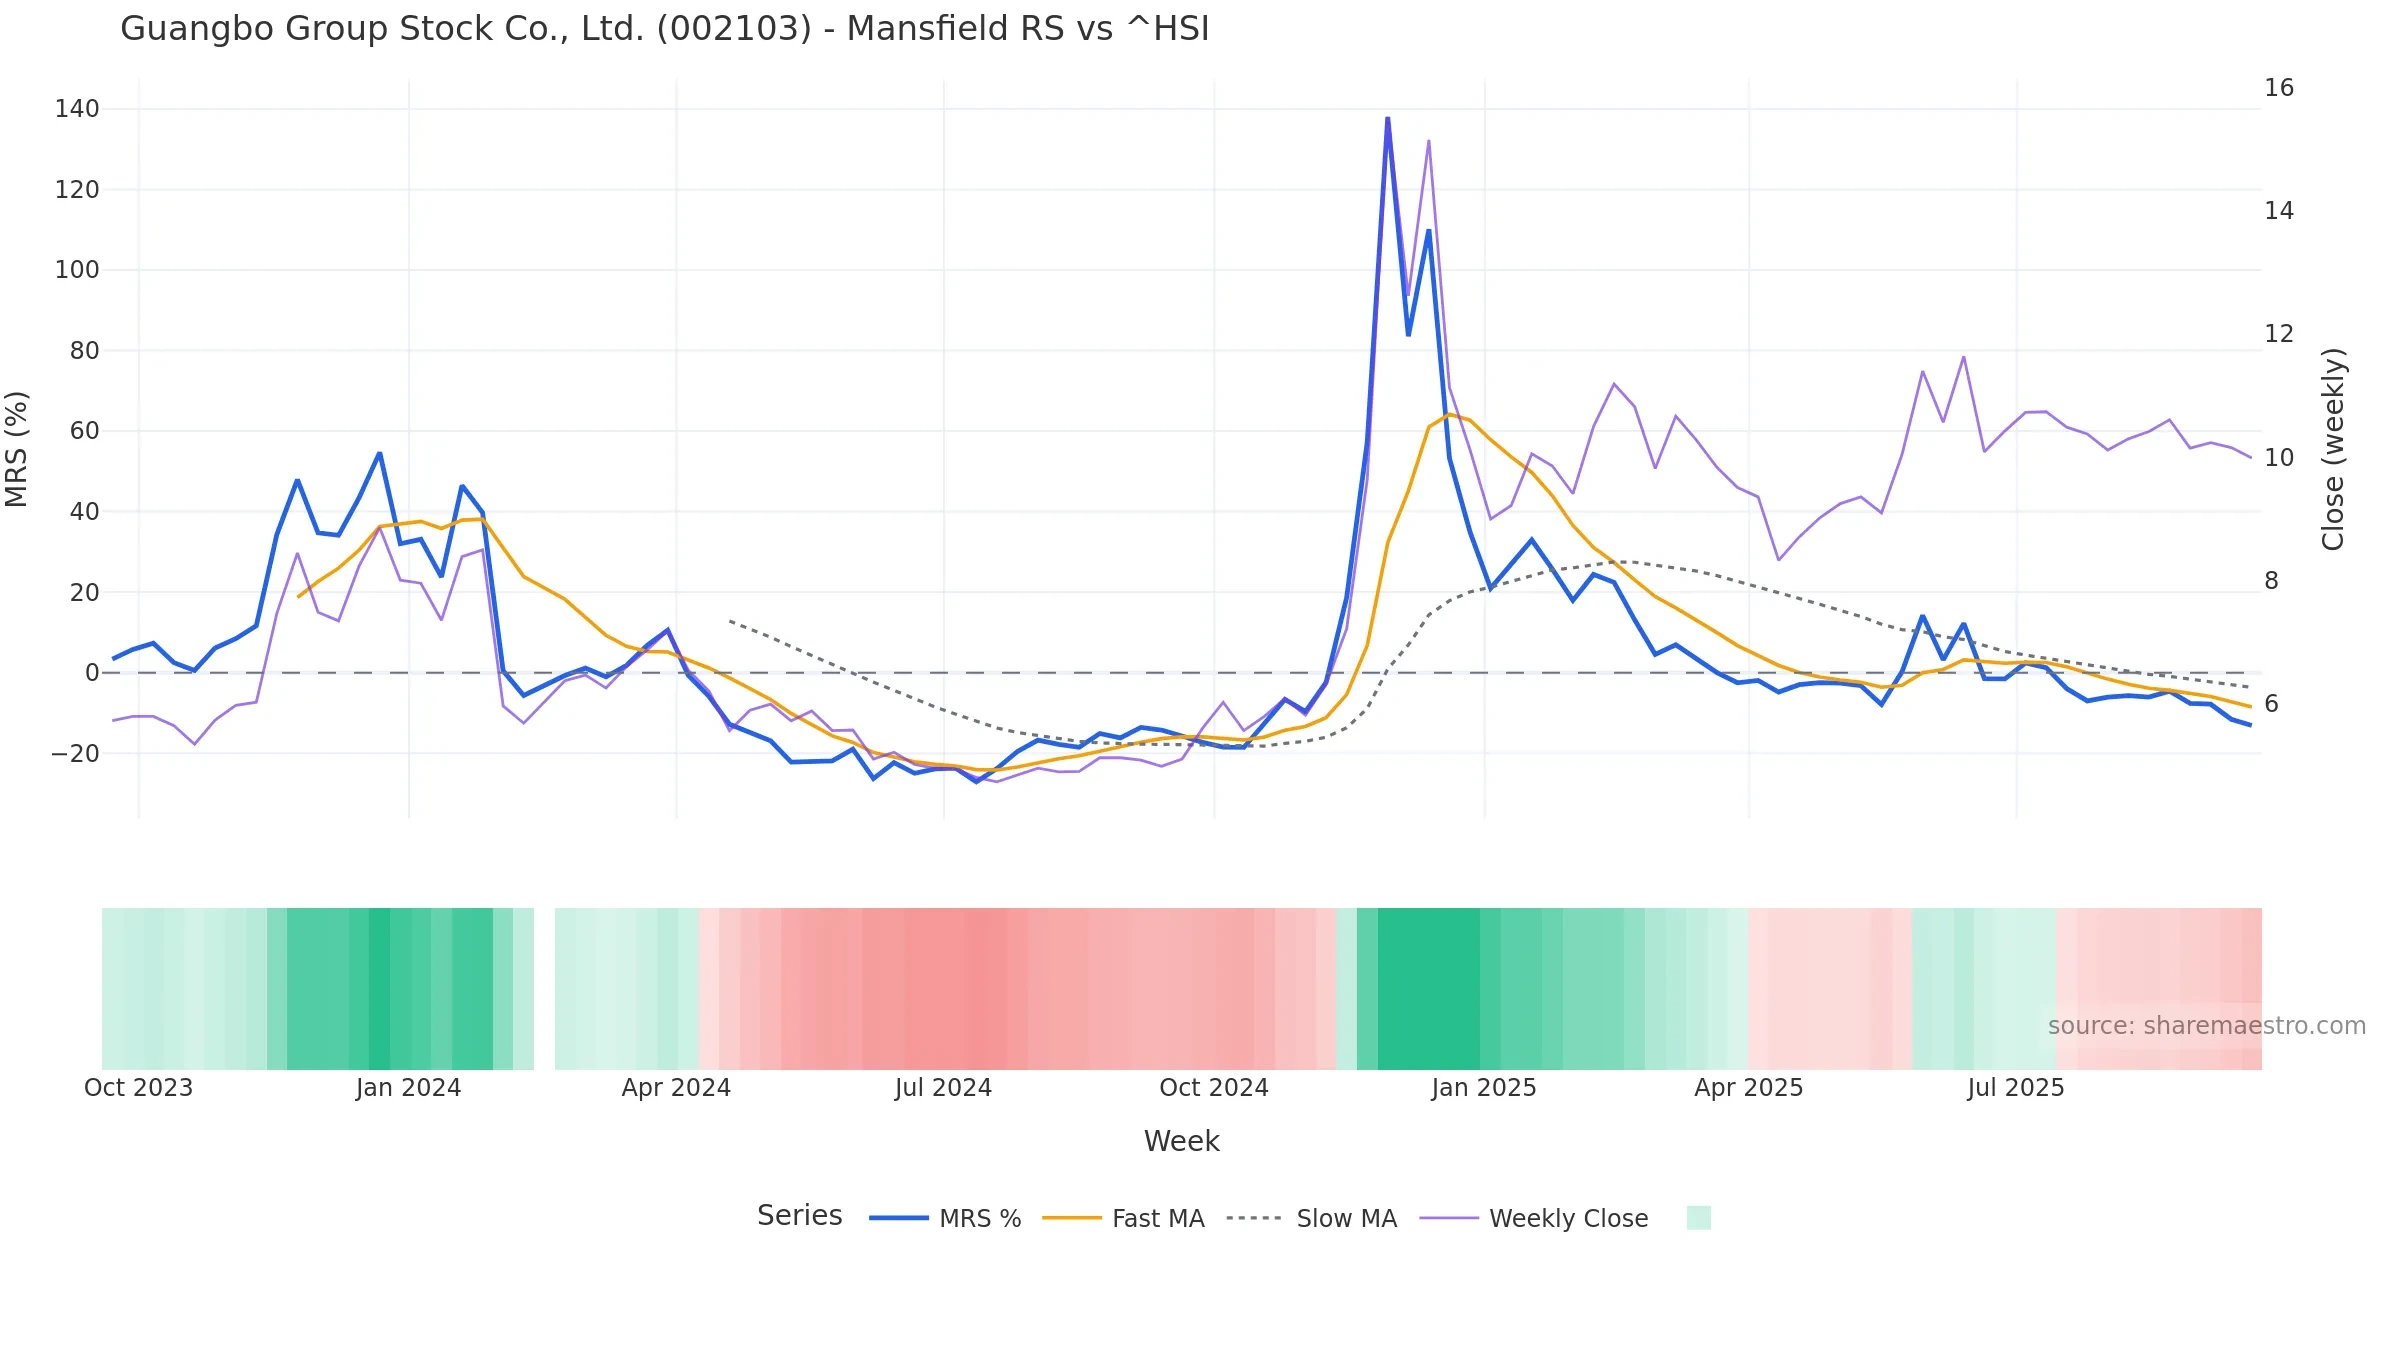The image size is (2400, 1350).
Task: Toggle the Slow MA legend entry
Action: point(1311,1218)
